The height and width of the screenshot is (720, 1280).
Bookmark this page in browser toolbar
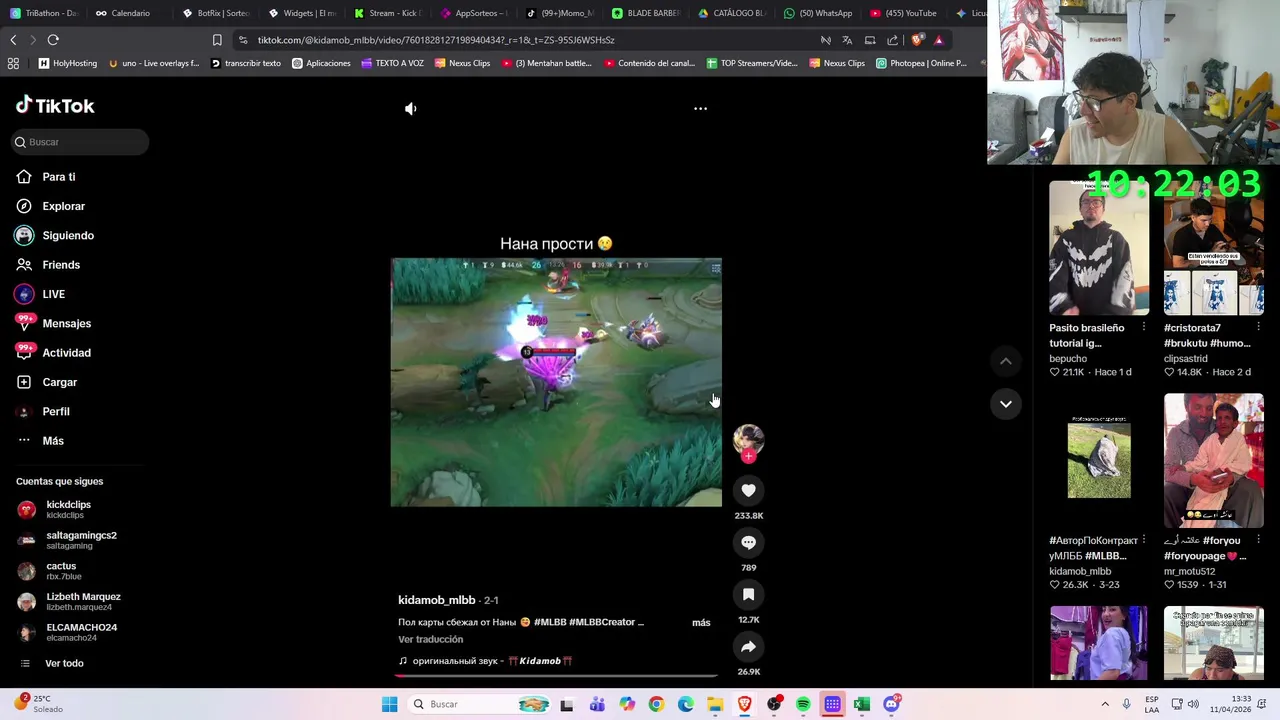pos(217,40)
